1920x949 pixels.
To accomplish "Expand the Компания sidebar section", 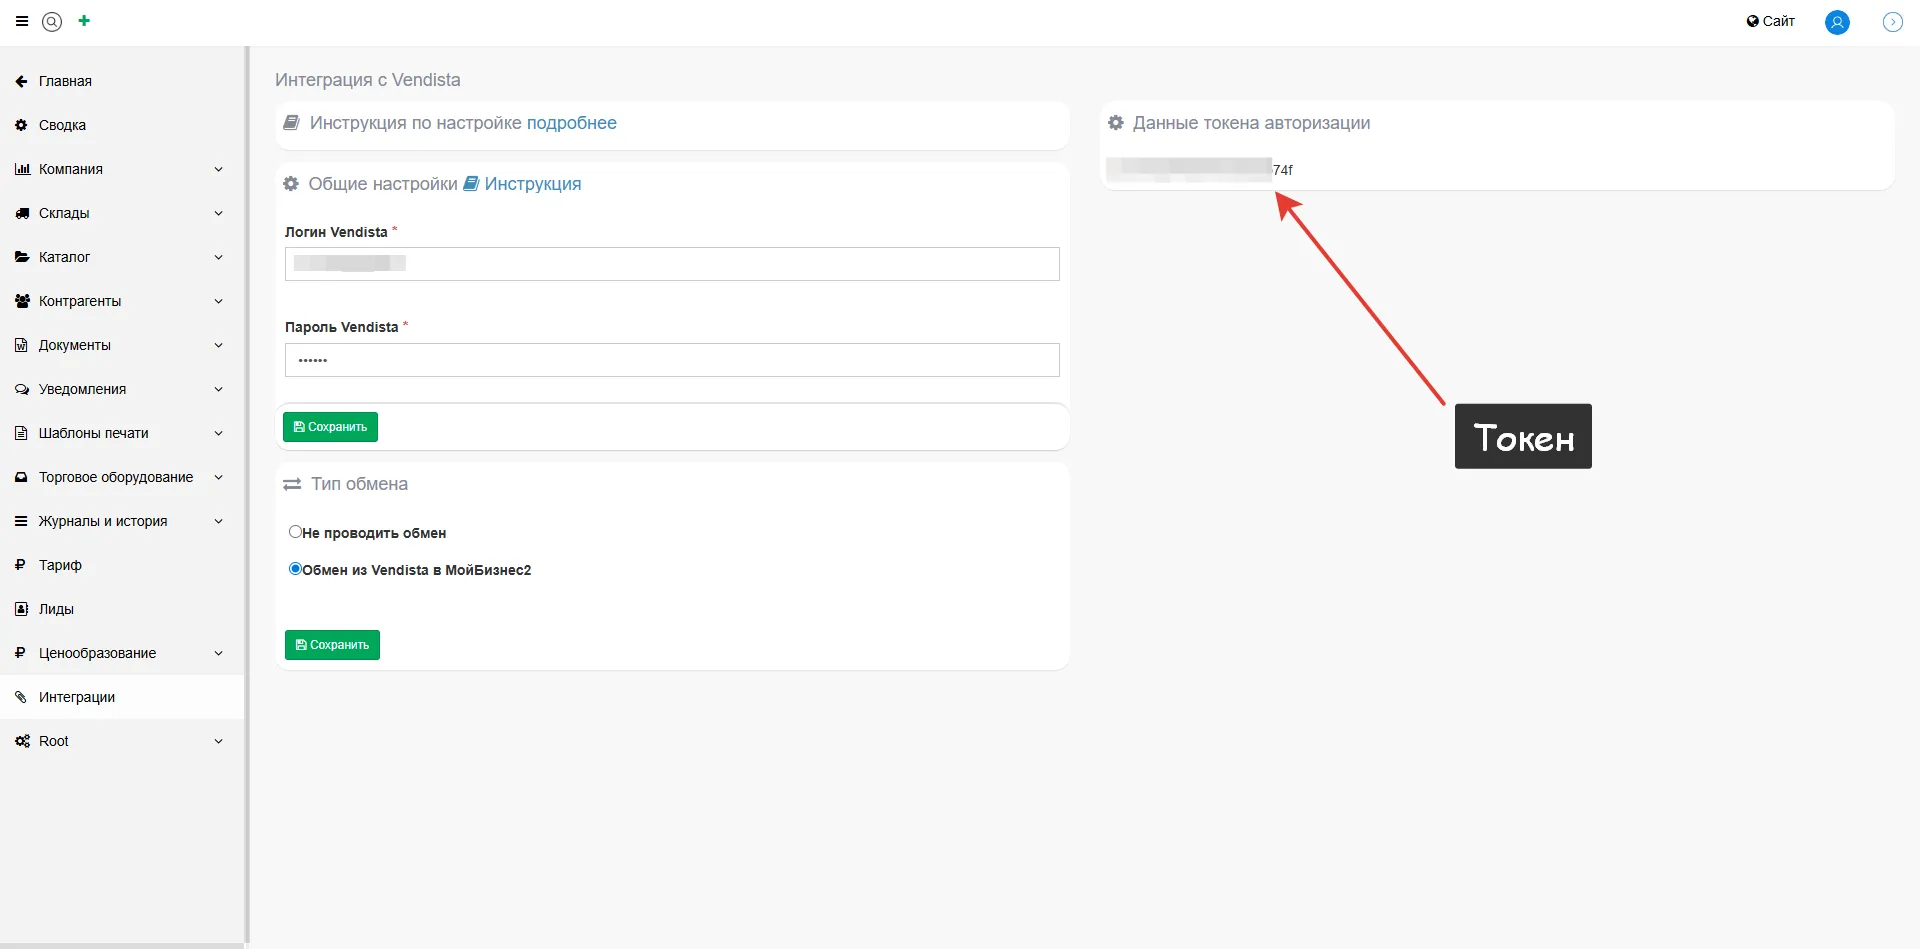I will pos(218,169).
